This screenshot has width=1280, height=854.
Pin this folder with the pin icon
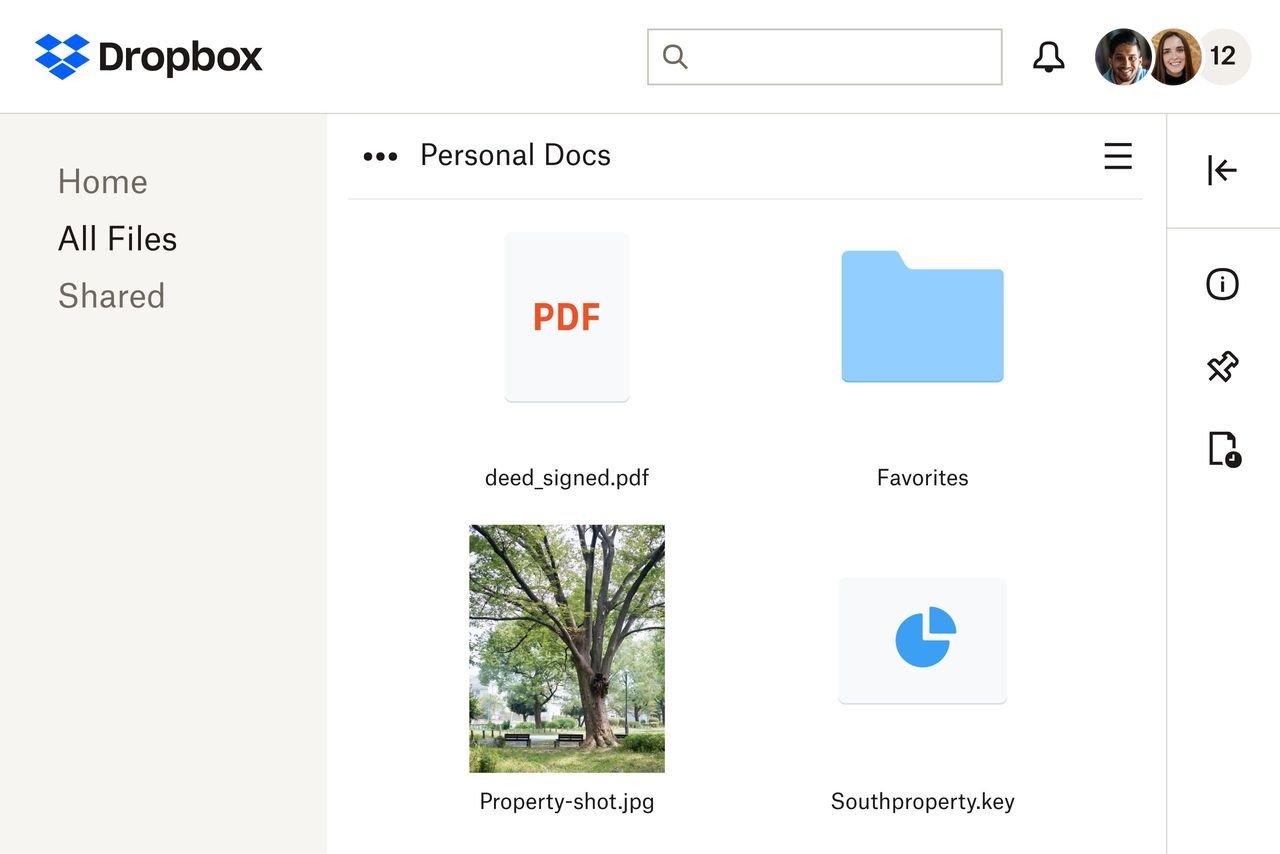point(1221,367)
